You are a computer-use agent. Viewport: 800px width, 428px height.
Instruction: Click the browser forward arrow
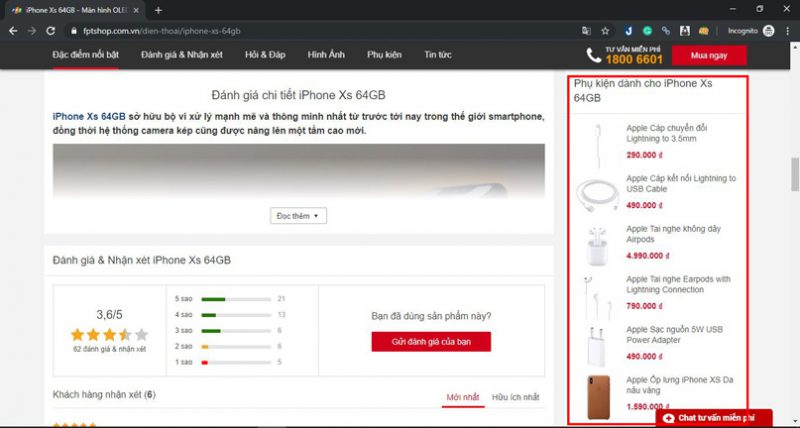click(32, 31)
